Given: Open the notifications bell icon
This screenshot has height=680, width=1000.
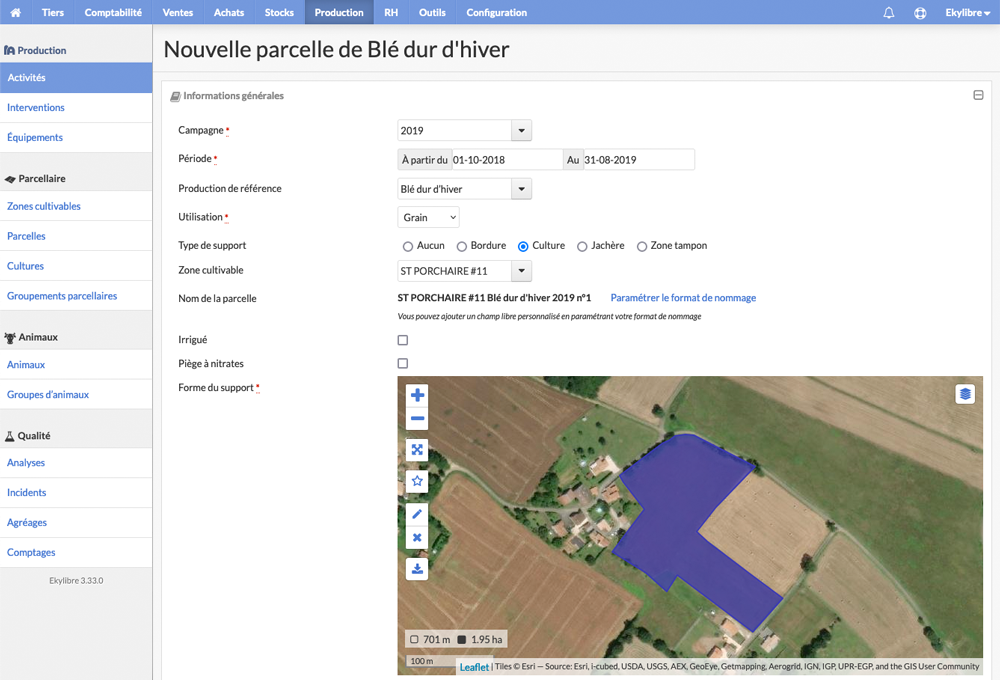Looking at the screenshot, I should coord(888,12).
